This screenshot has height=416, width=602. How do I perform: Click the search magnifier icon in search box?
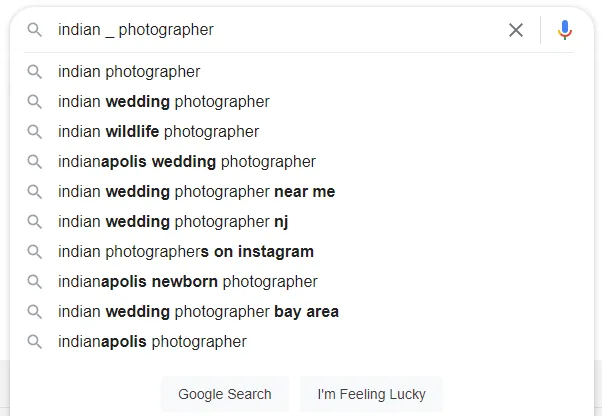(35, 30)
